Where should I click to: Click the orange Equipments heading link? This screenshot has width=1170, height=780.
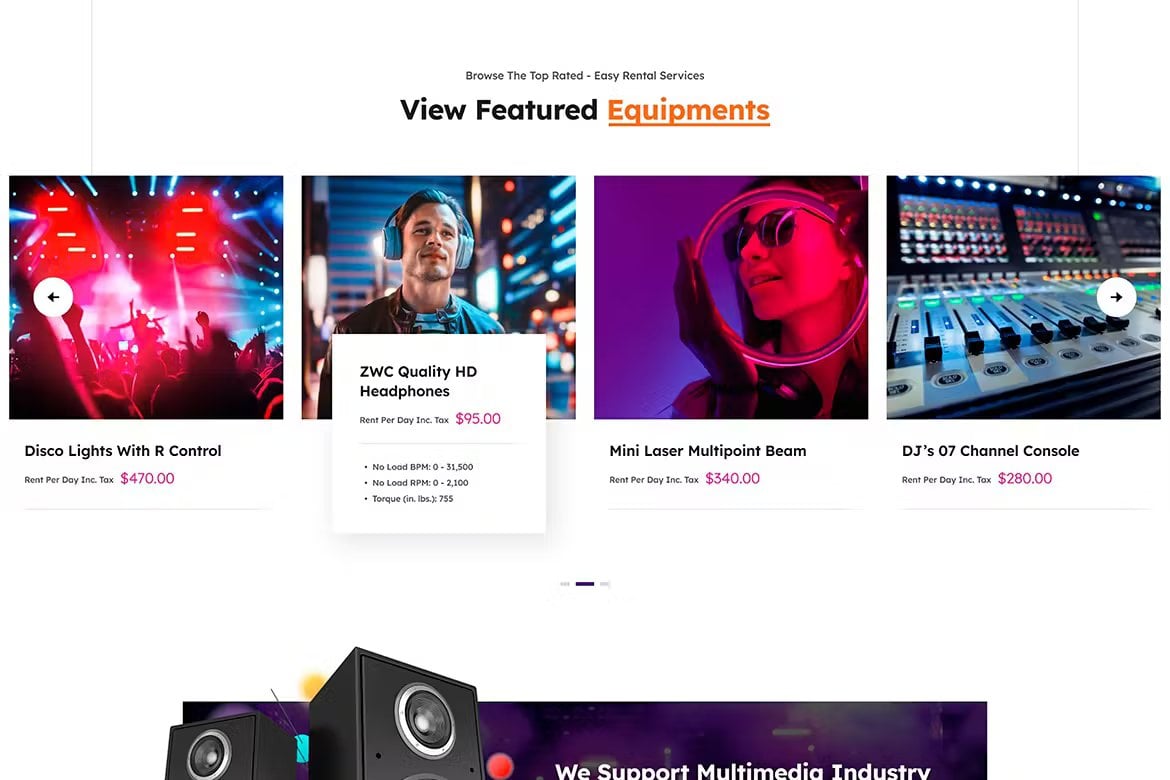point(688,110)
